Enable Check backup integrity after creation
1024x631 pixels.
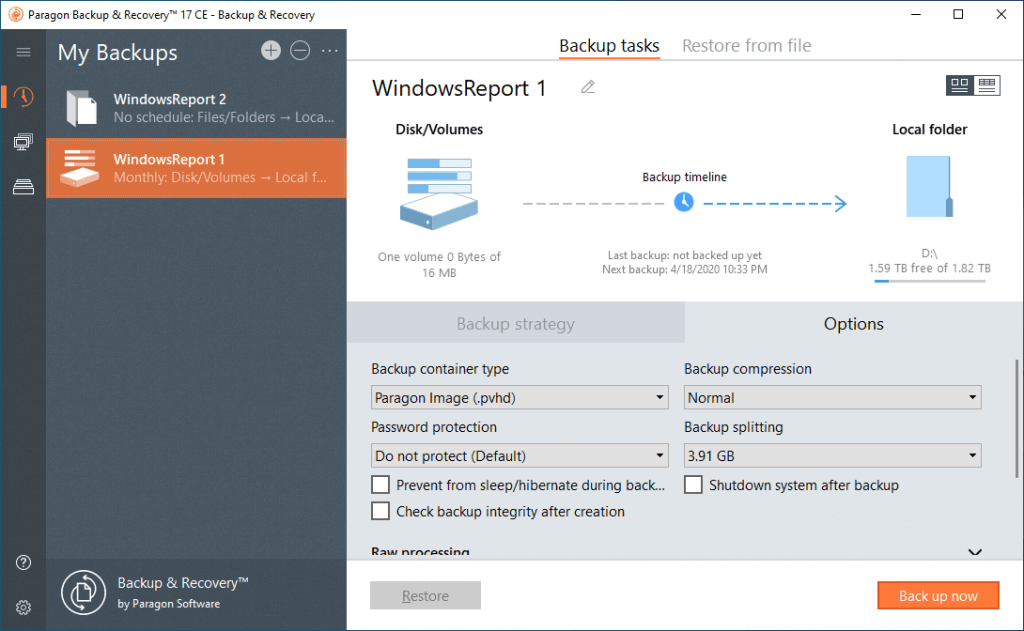(x=380, y=511)
